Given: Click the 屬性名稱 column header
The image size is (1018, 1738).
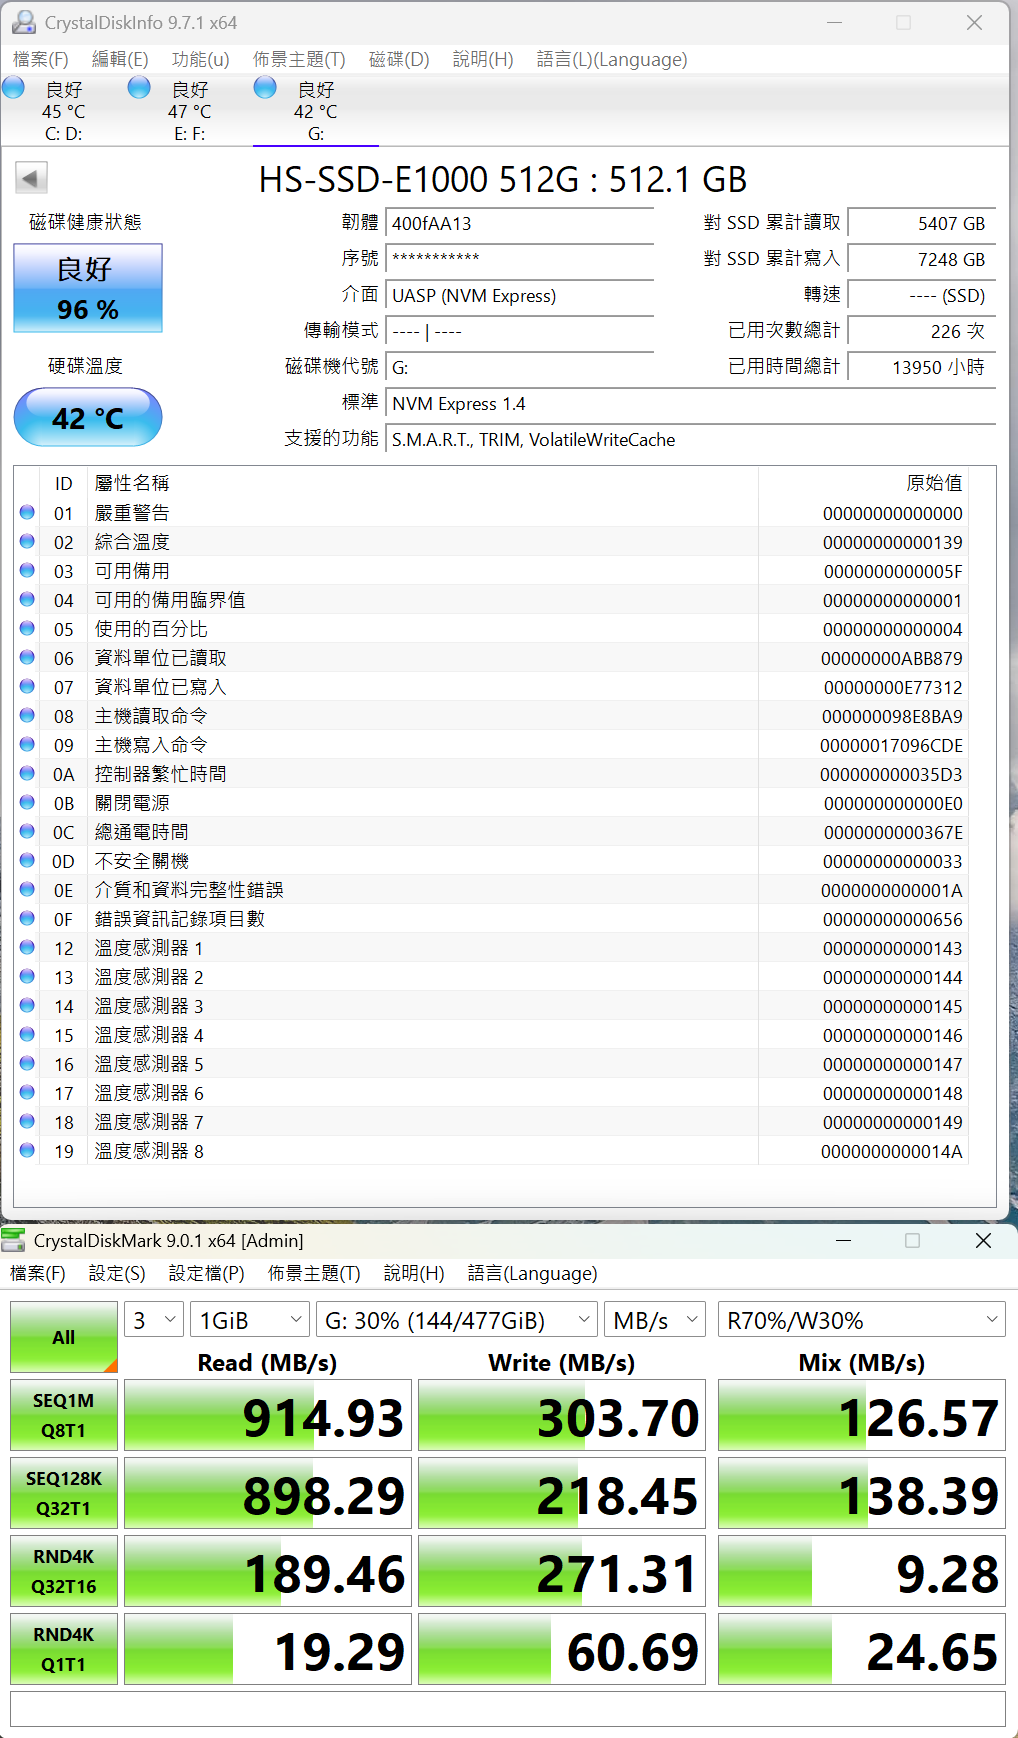Looking at the screenshot, I should click(423, 483).
